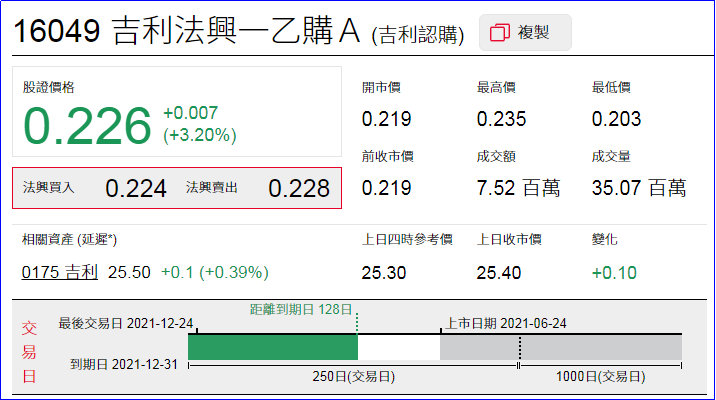Click the 成交額 heading
Screen dimensions: 716x400
(496, 157)
